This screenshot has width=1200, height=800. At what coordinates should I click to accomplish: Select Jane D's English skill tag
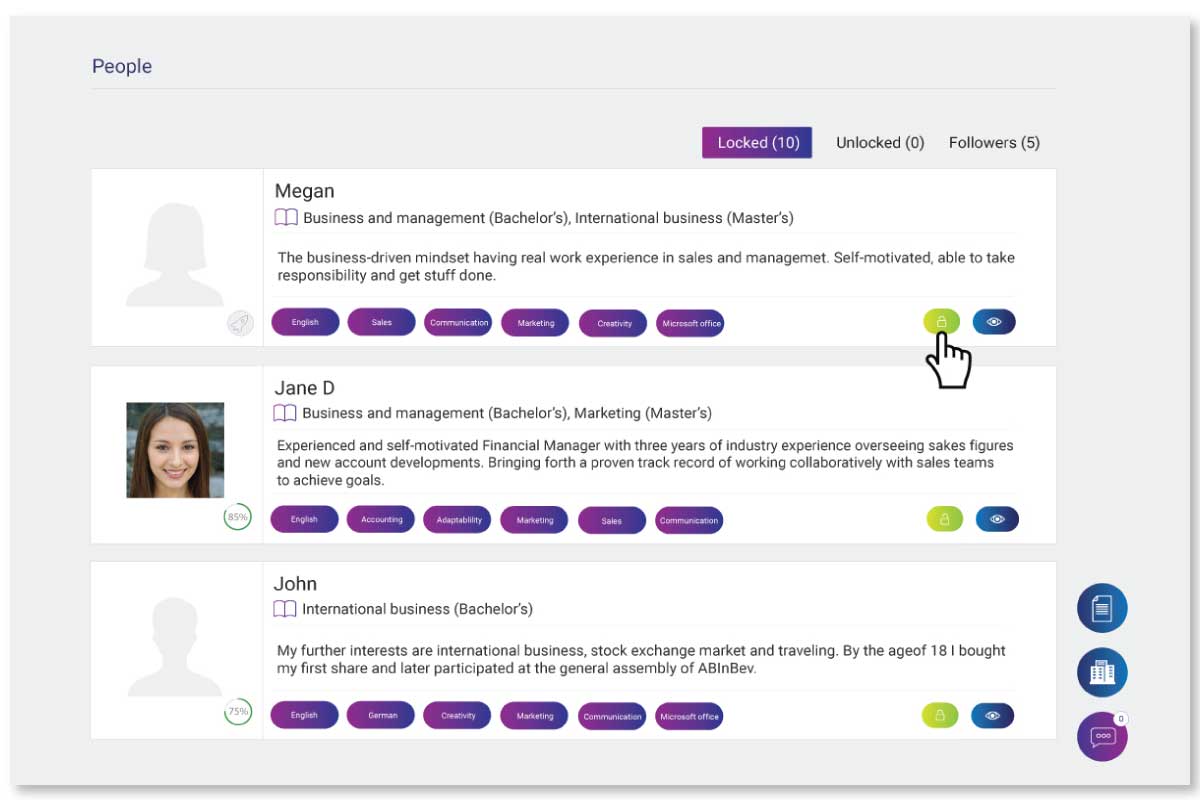(304, 519)
